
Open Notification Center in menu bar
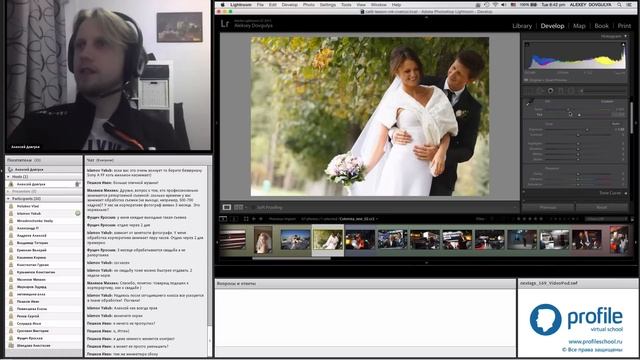tap(629, 4)
